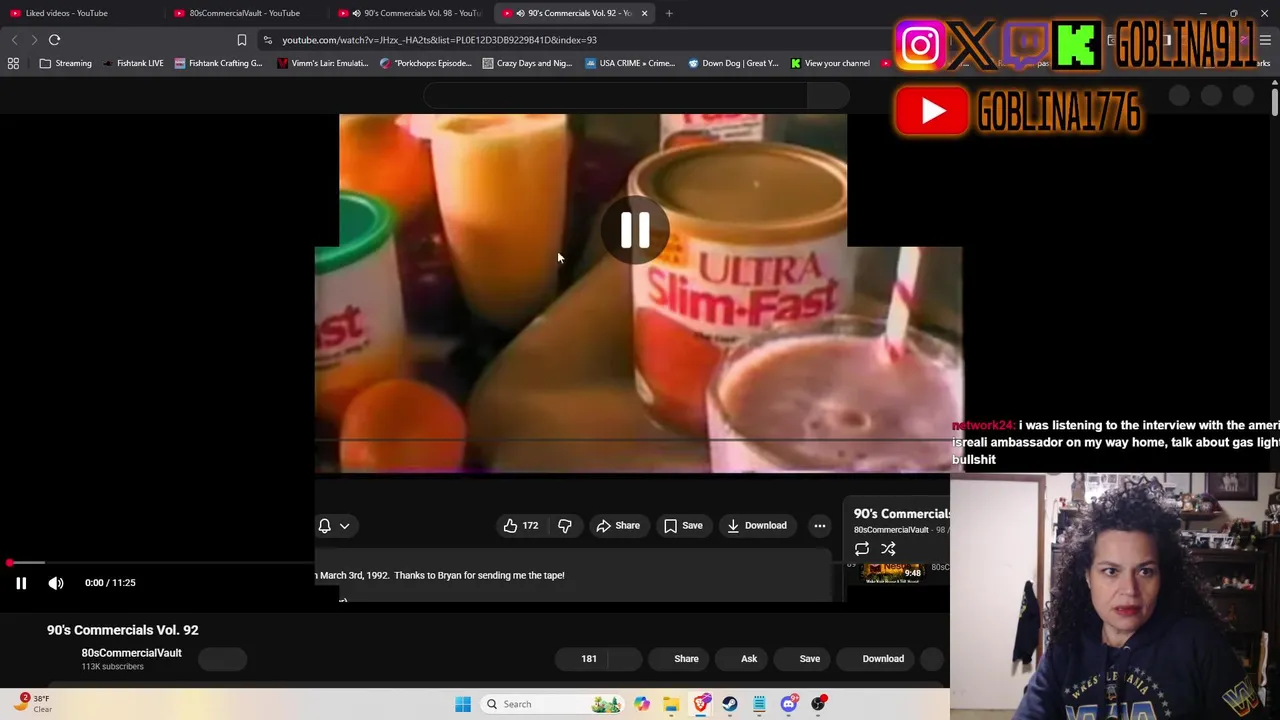Like the video with the thumbs-up showing 172

click(x=520, y=526)
